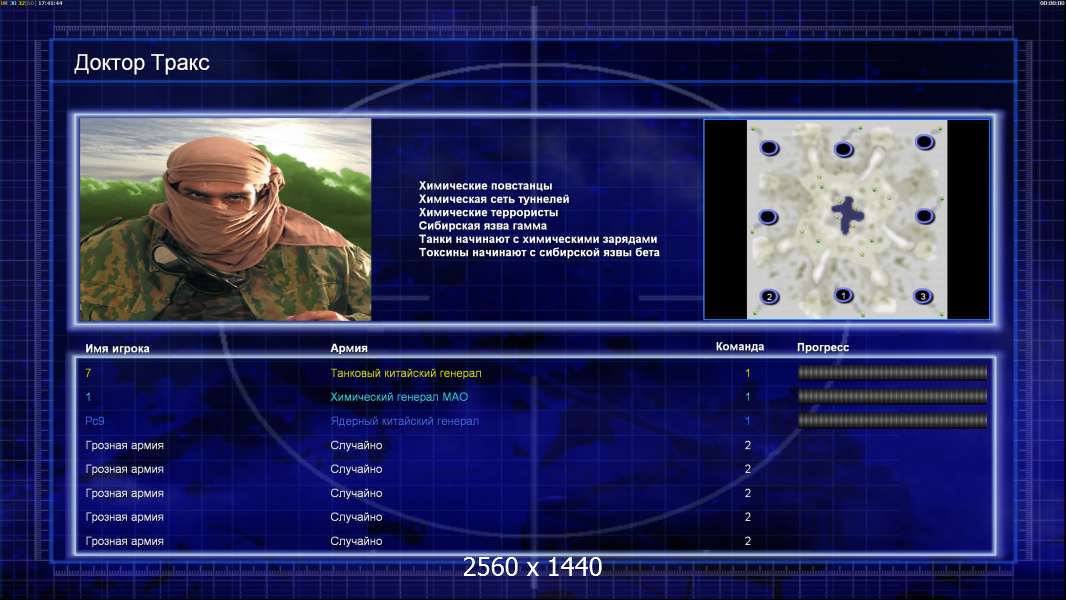The width and height of the screenshot is (1066, 600).
Task: Click the progress bar for player 7
Action: point(892,373)
